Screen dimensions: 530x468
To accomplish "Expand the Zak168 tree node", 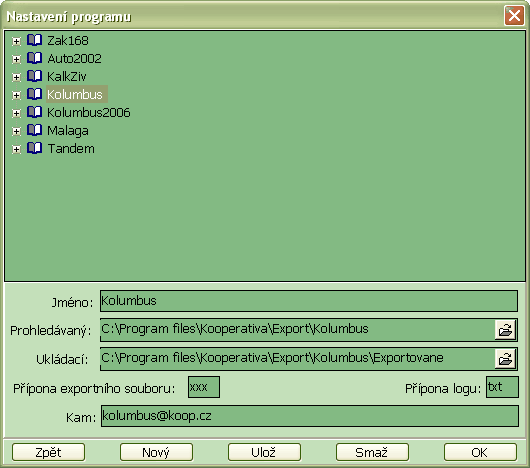I will point(16,41).
